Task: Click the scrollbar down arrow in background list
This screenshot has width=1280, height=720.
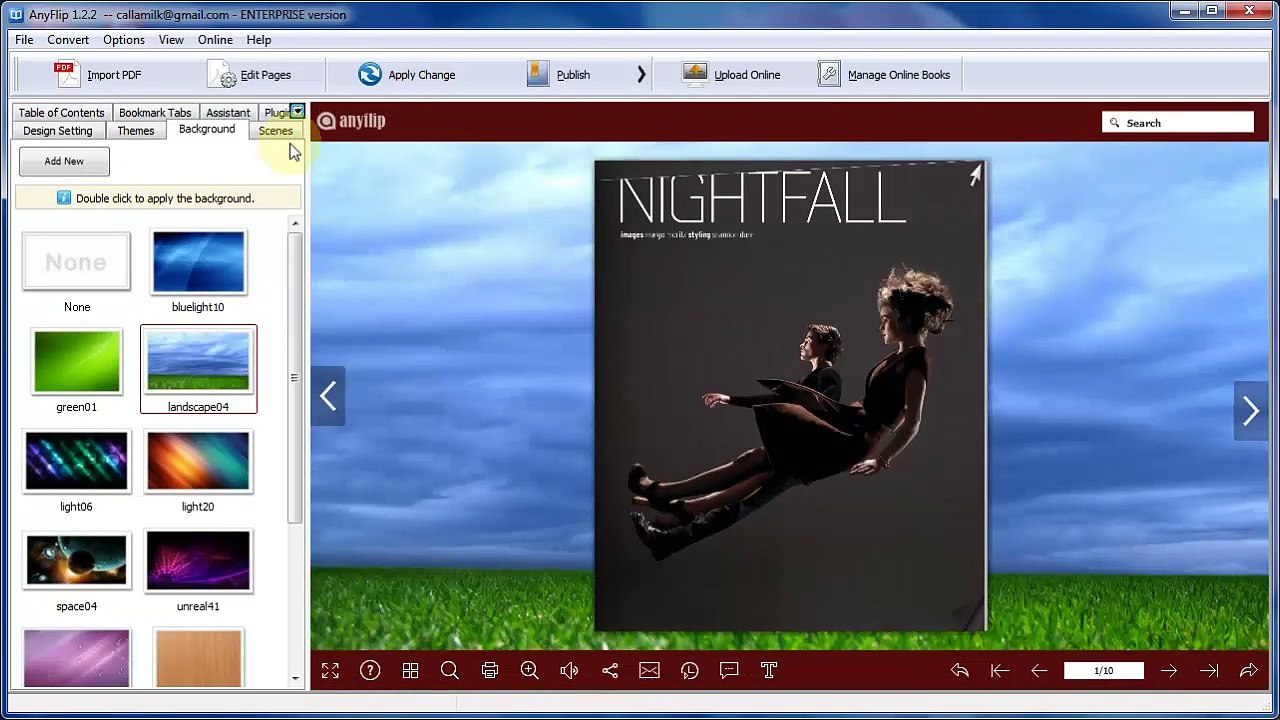Action: coord(295,679)
